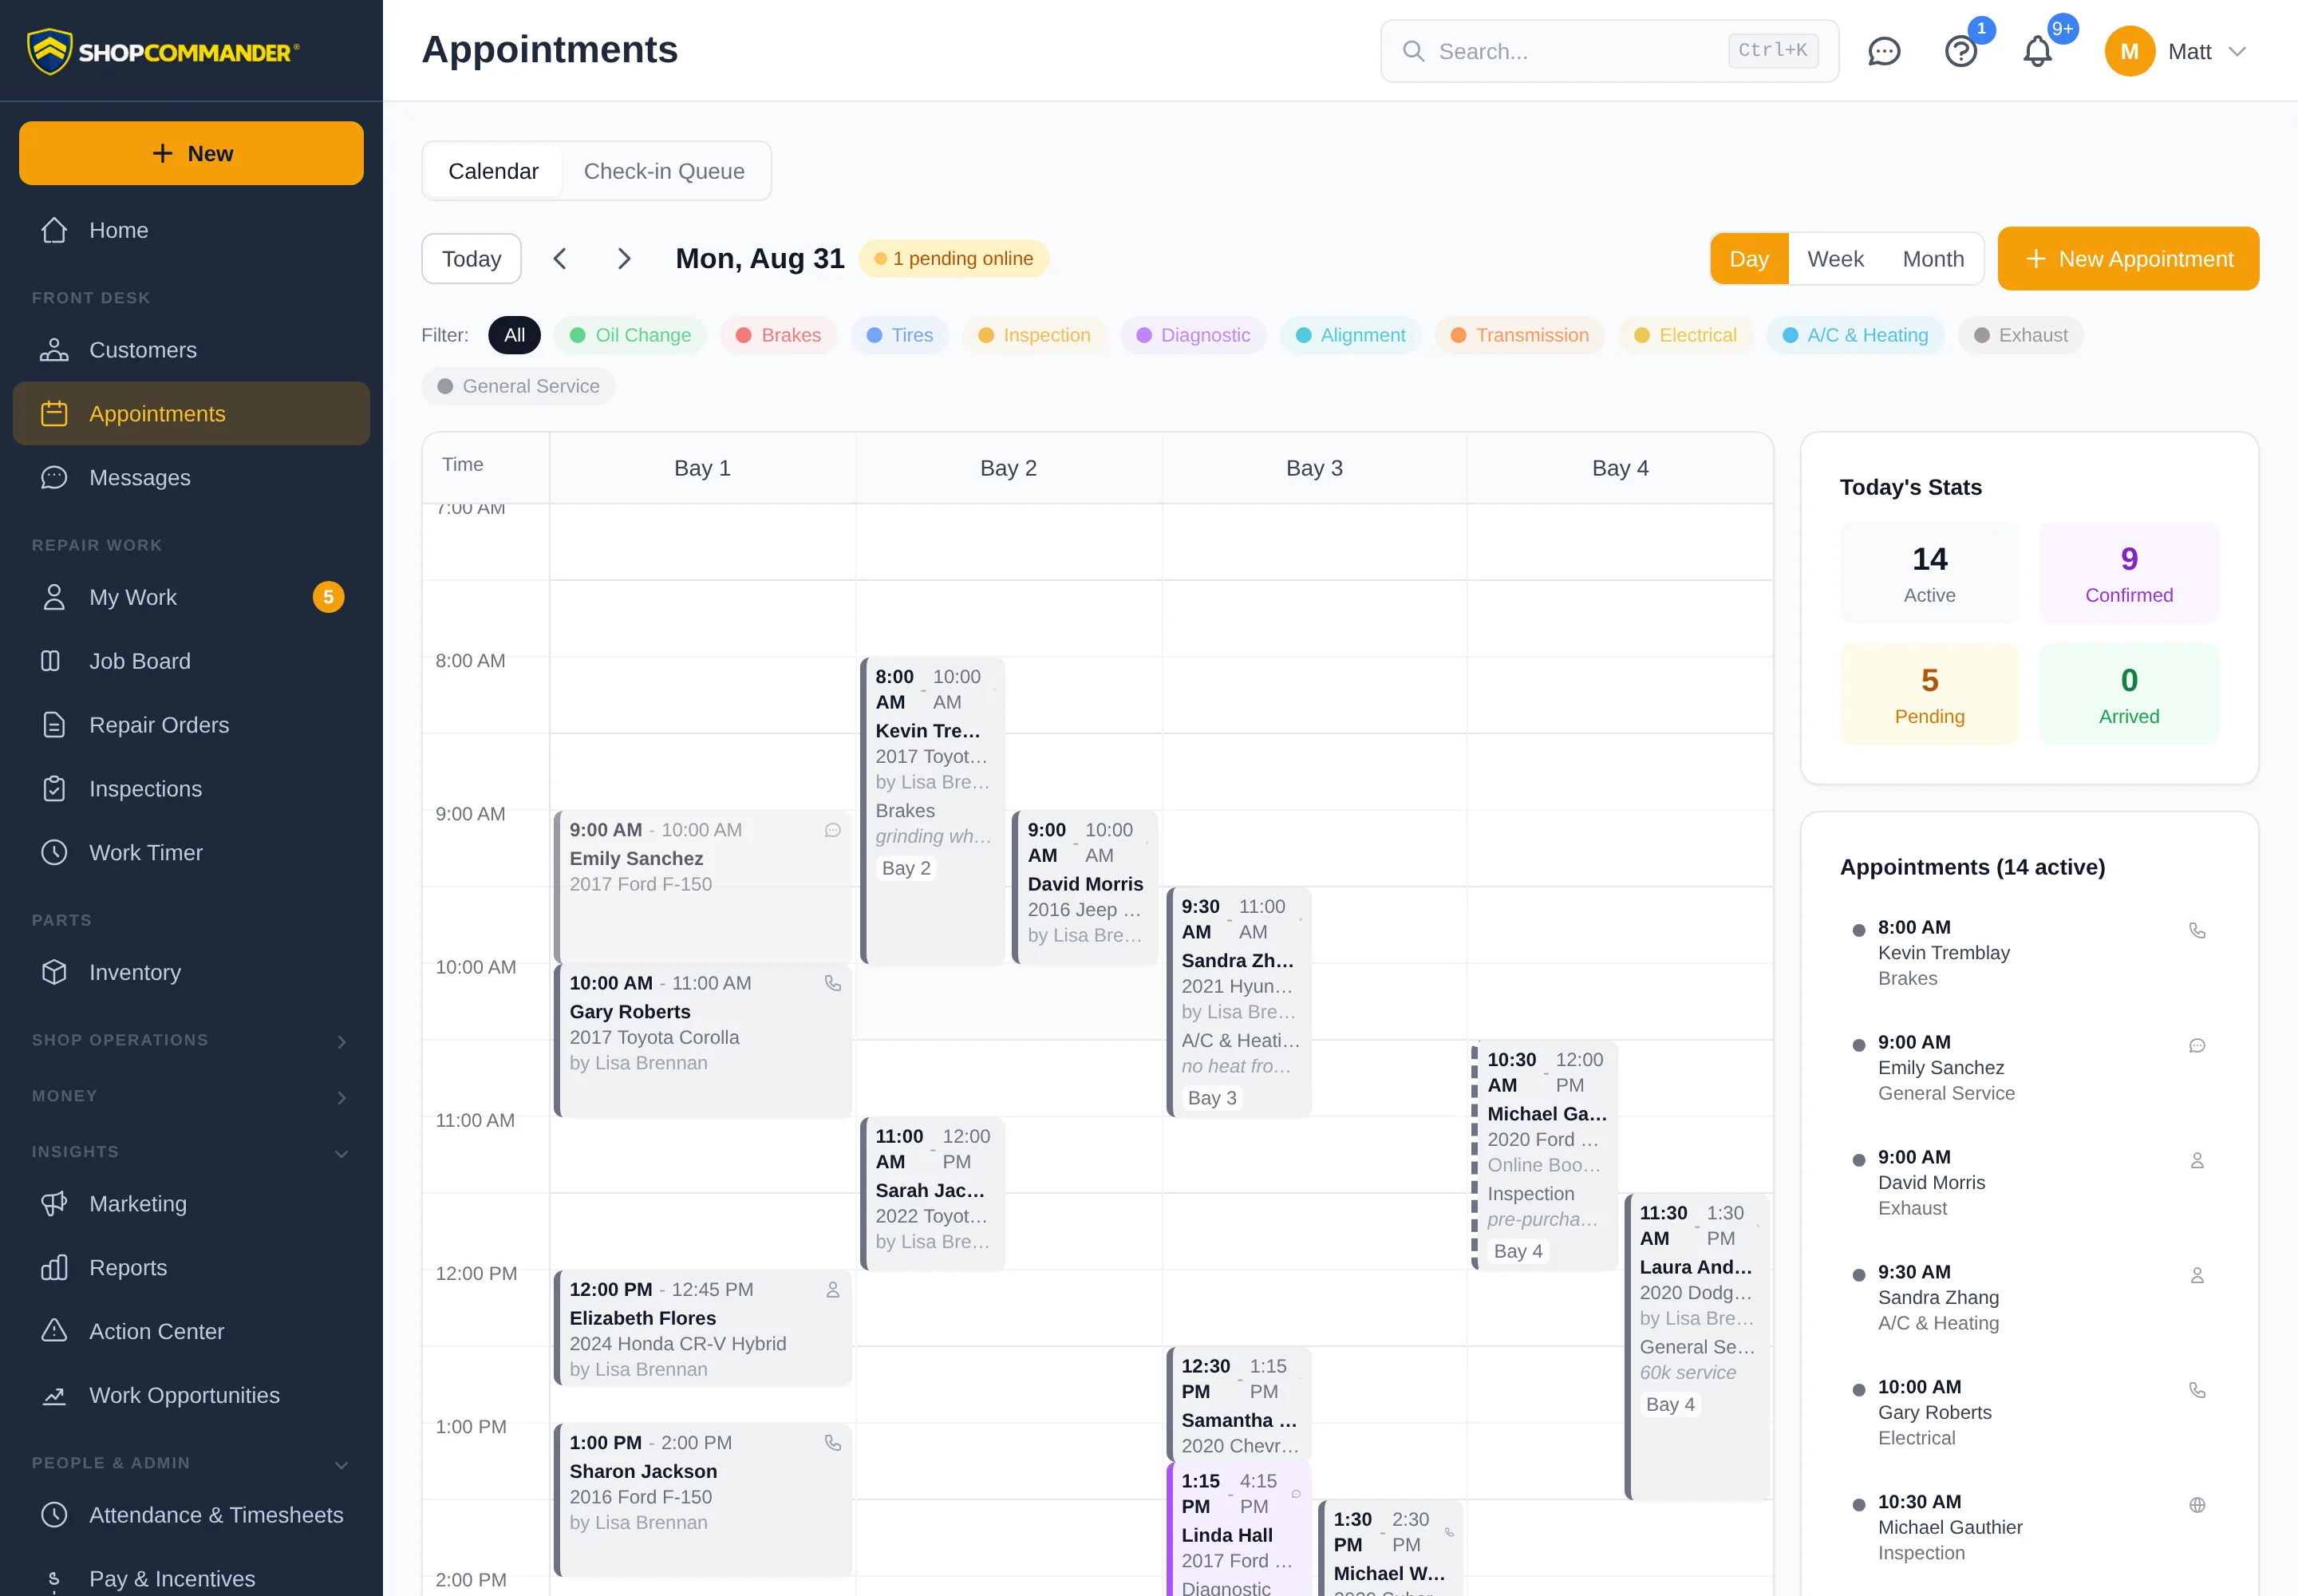Viewport: 2298px width, 1596px height.
Task: Select the Day view
Action: tap(1749, 259)
